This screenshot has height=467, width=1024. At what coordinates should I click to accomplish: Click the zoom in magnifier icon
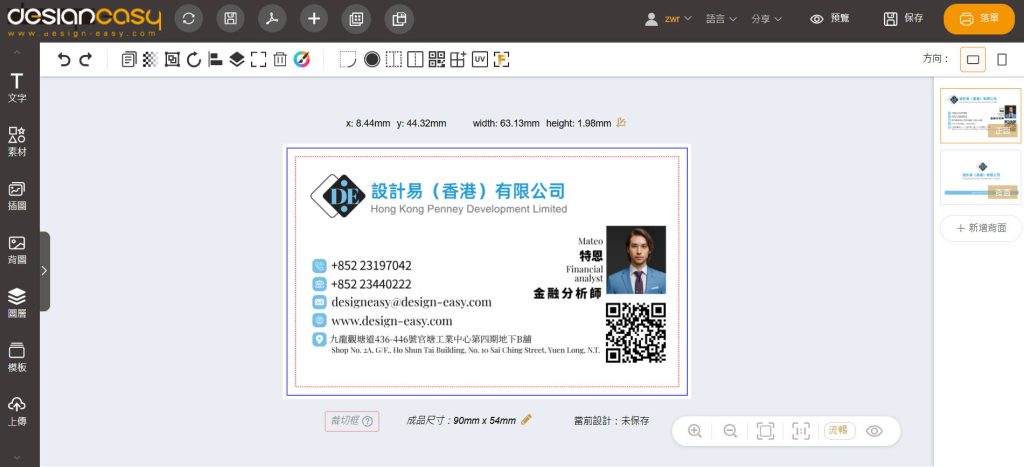pos(695,431)
